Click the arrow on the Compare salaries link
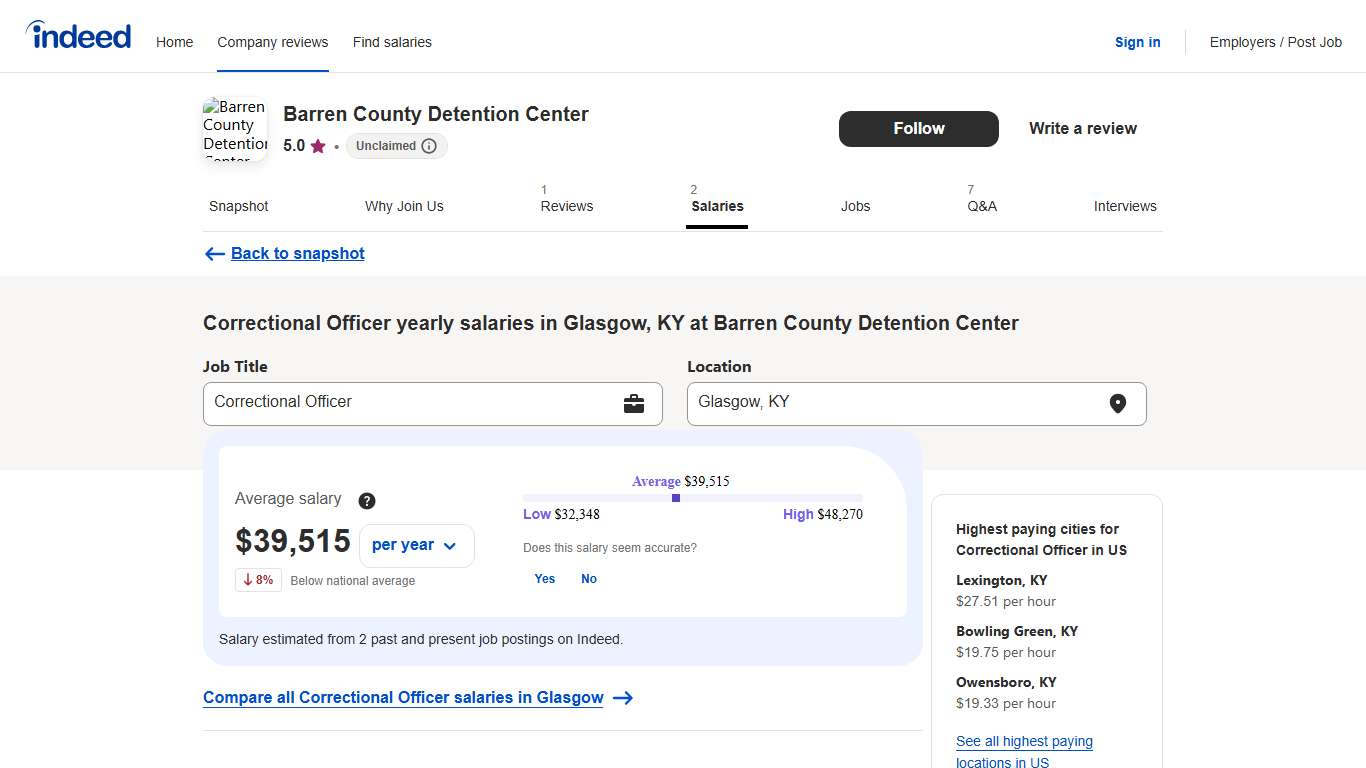 tap(622, 698)
